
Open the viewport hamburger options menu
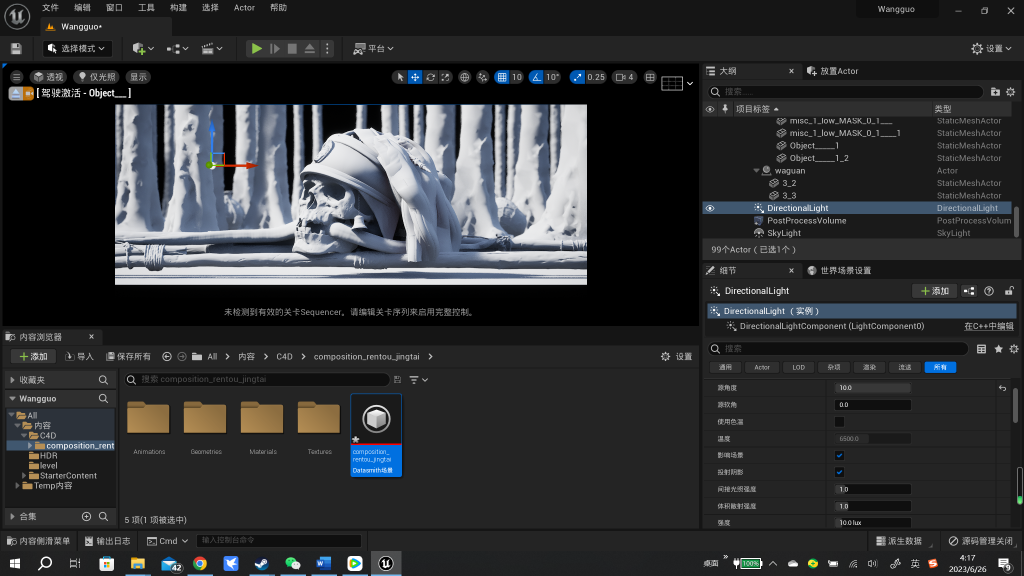[16, 77]
